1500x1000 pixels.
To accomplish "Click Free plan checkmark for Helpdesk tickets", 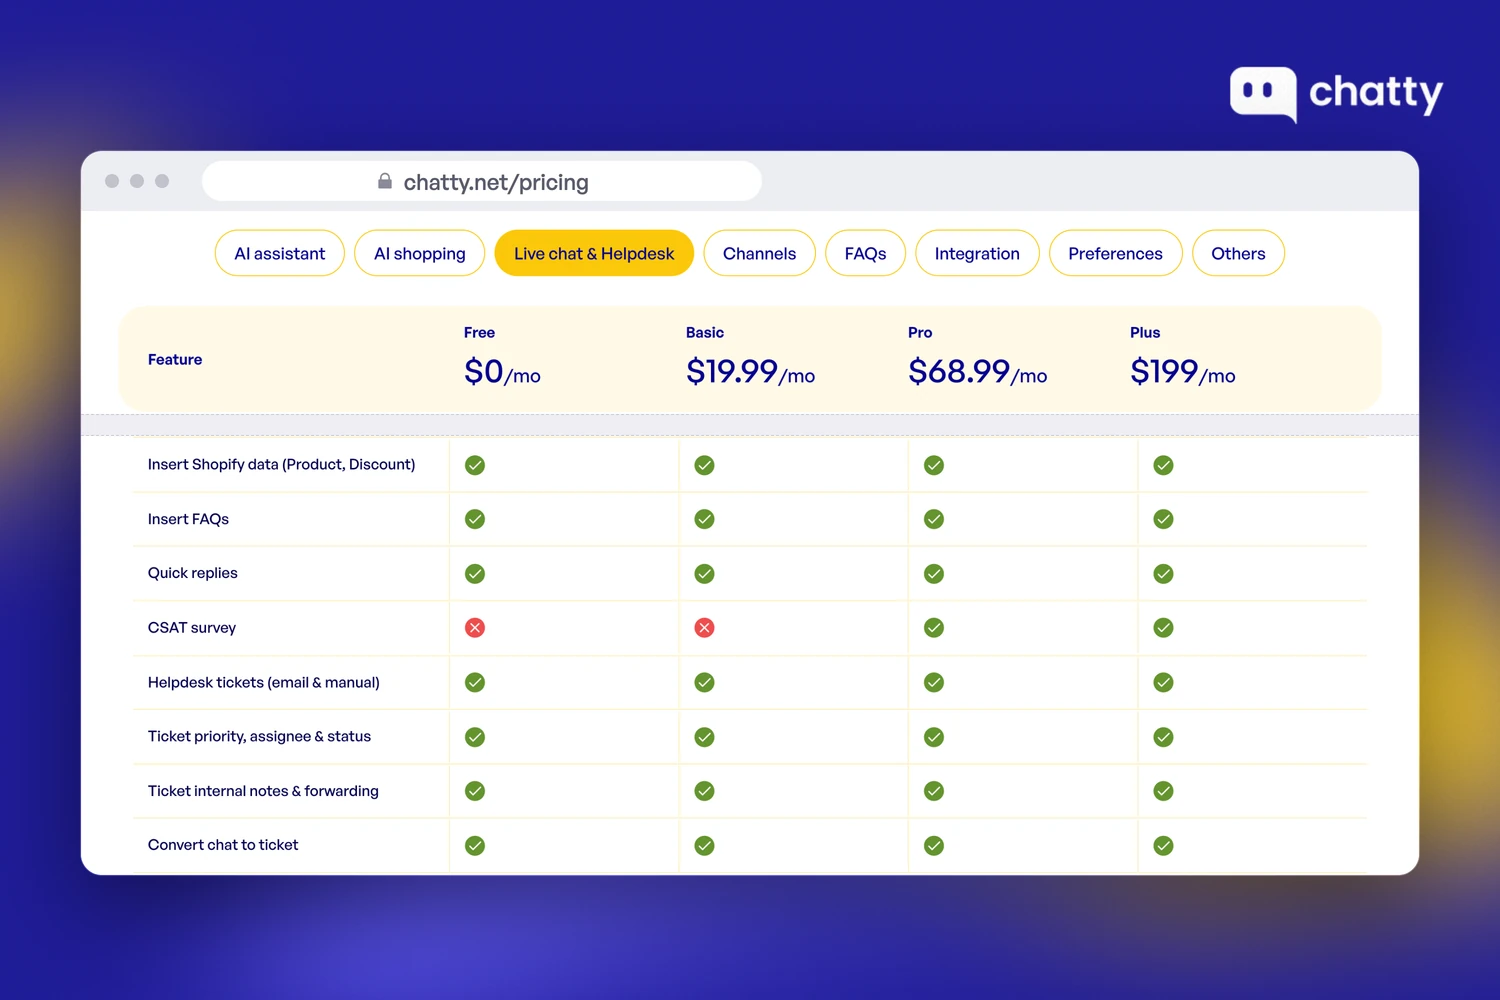I will (475, 682).
